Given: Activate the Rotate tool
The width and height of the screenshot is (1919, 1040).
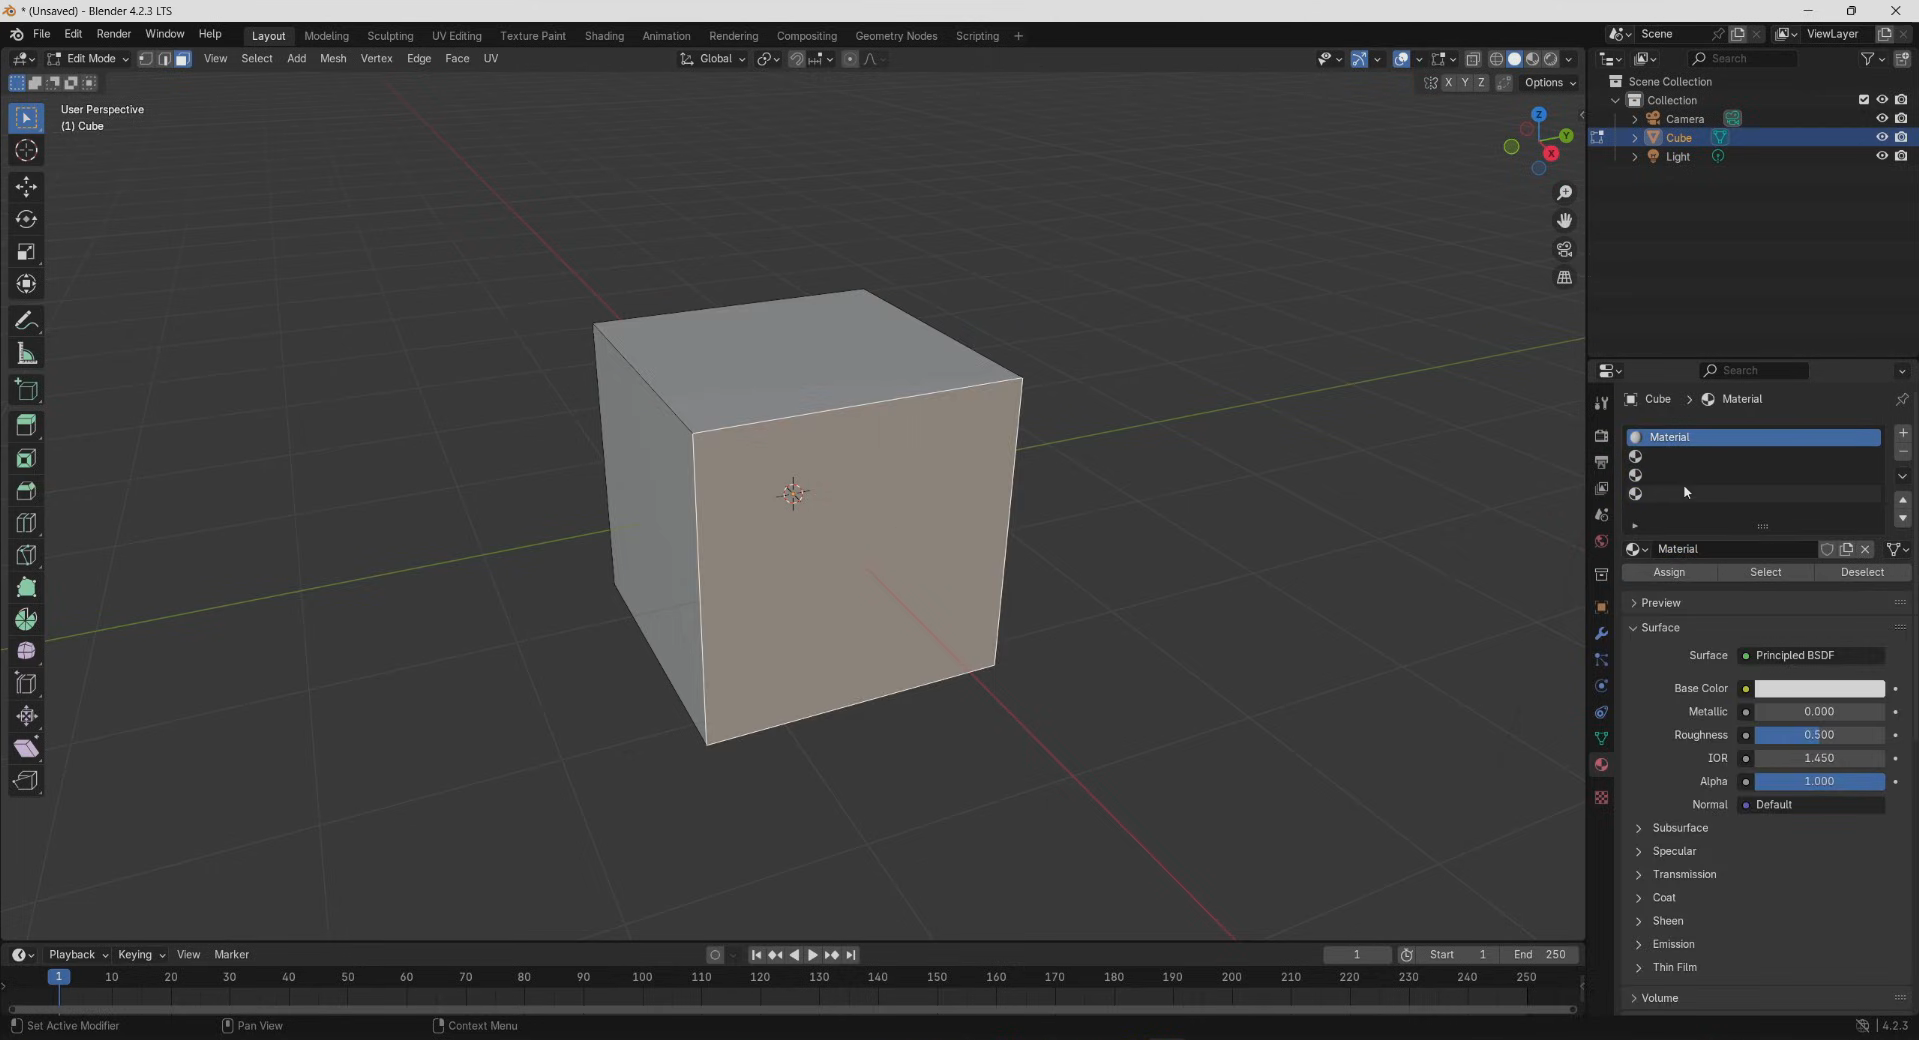Looking at the screenshot, I should coord(26,219).
